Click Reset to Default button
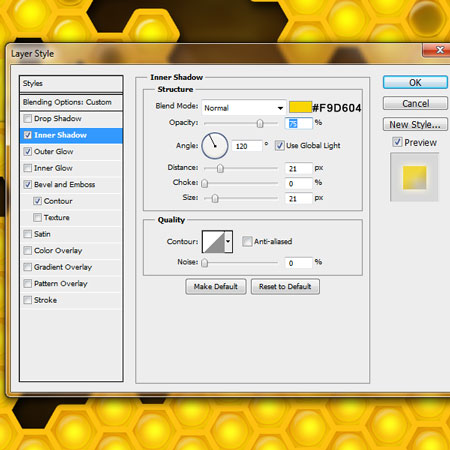 point(285,287)
